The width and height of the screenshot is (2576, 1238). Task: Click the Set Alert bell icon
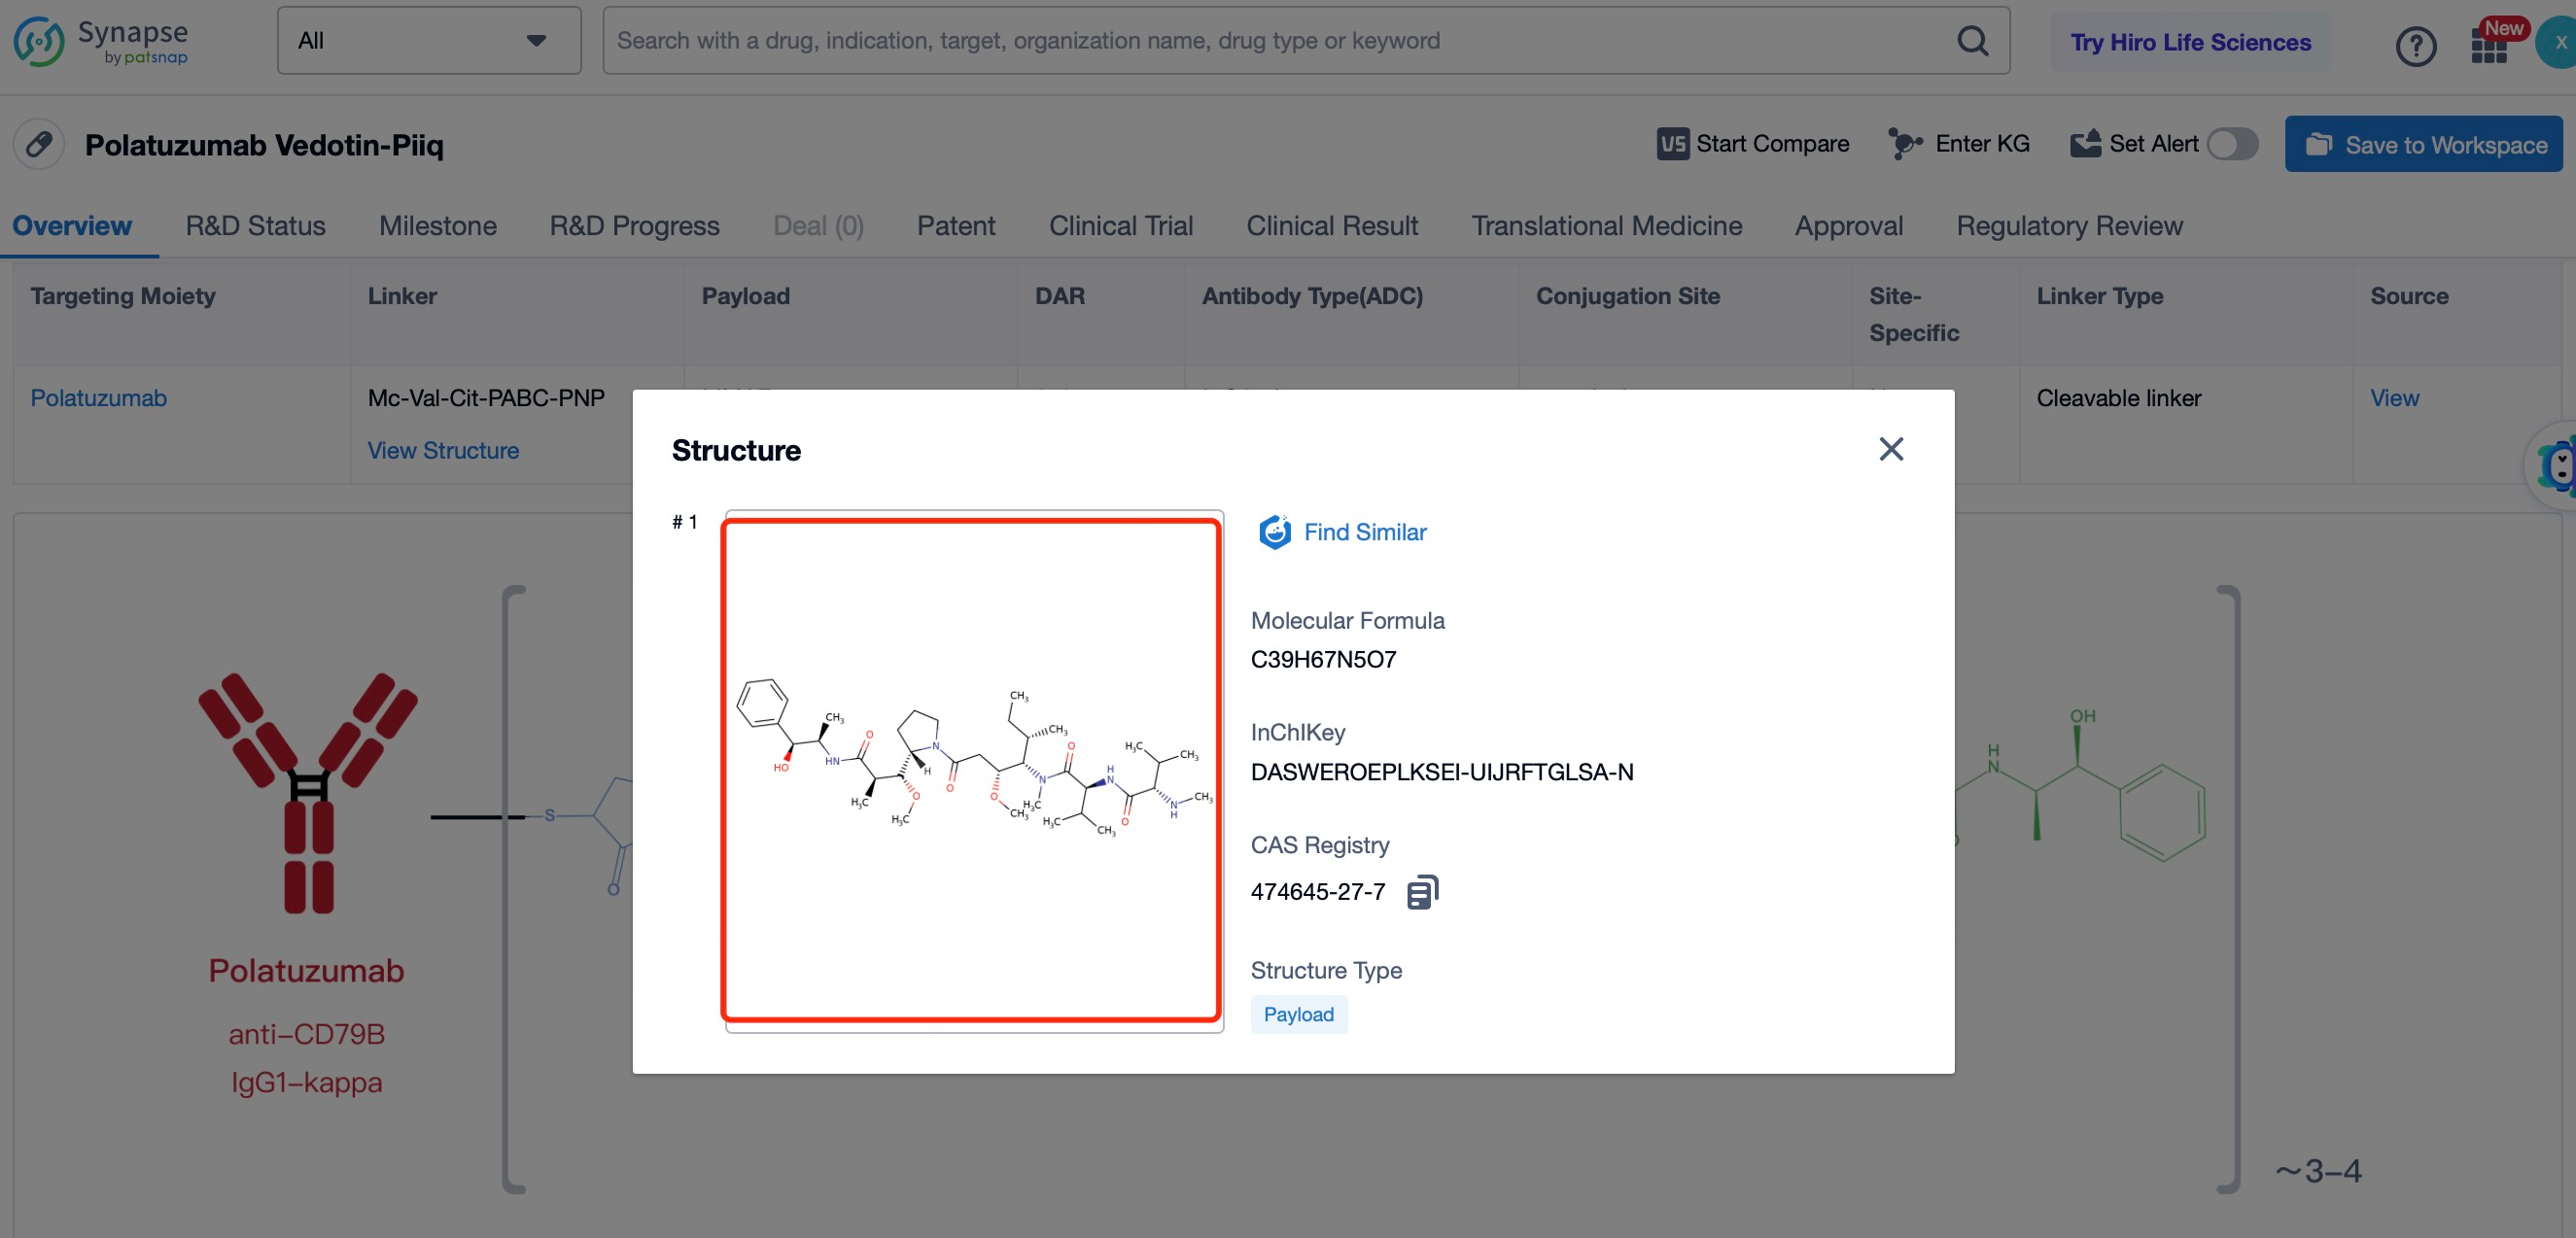(x=2085, y=145)
